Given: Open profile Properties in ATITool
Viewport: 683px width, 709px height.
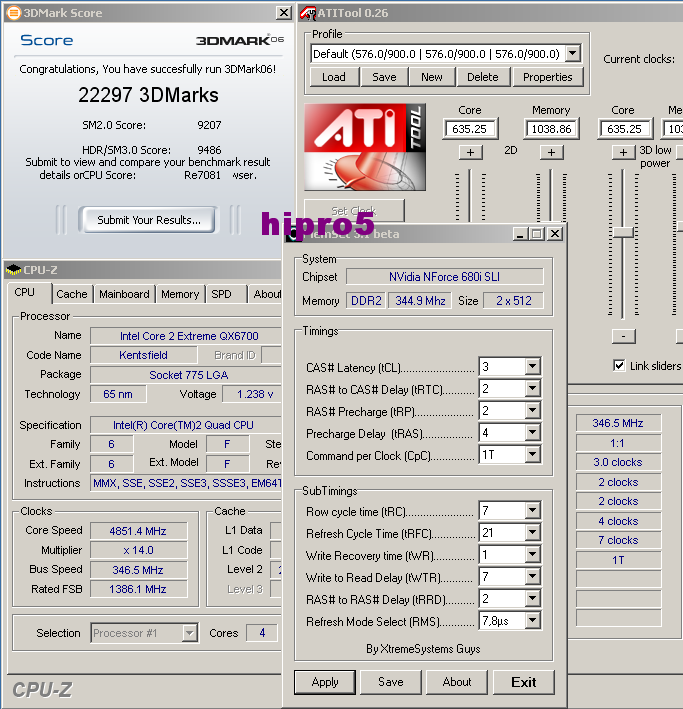Looking at the screenshot, I should 548,77.
